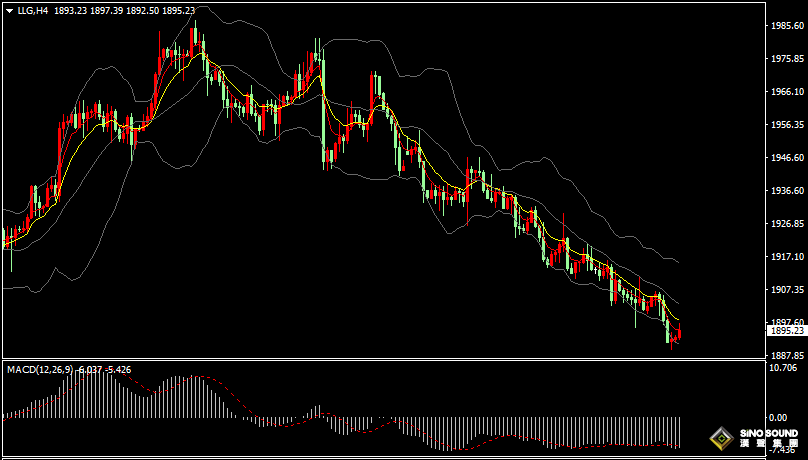The image size is (808, 460).
Task: Click the 1956.35 price axis label
Action: click(x=785, y=125)
